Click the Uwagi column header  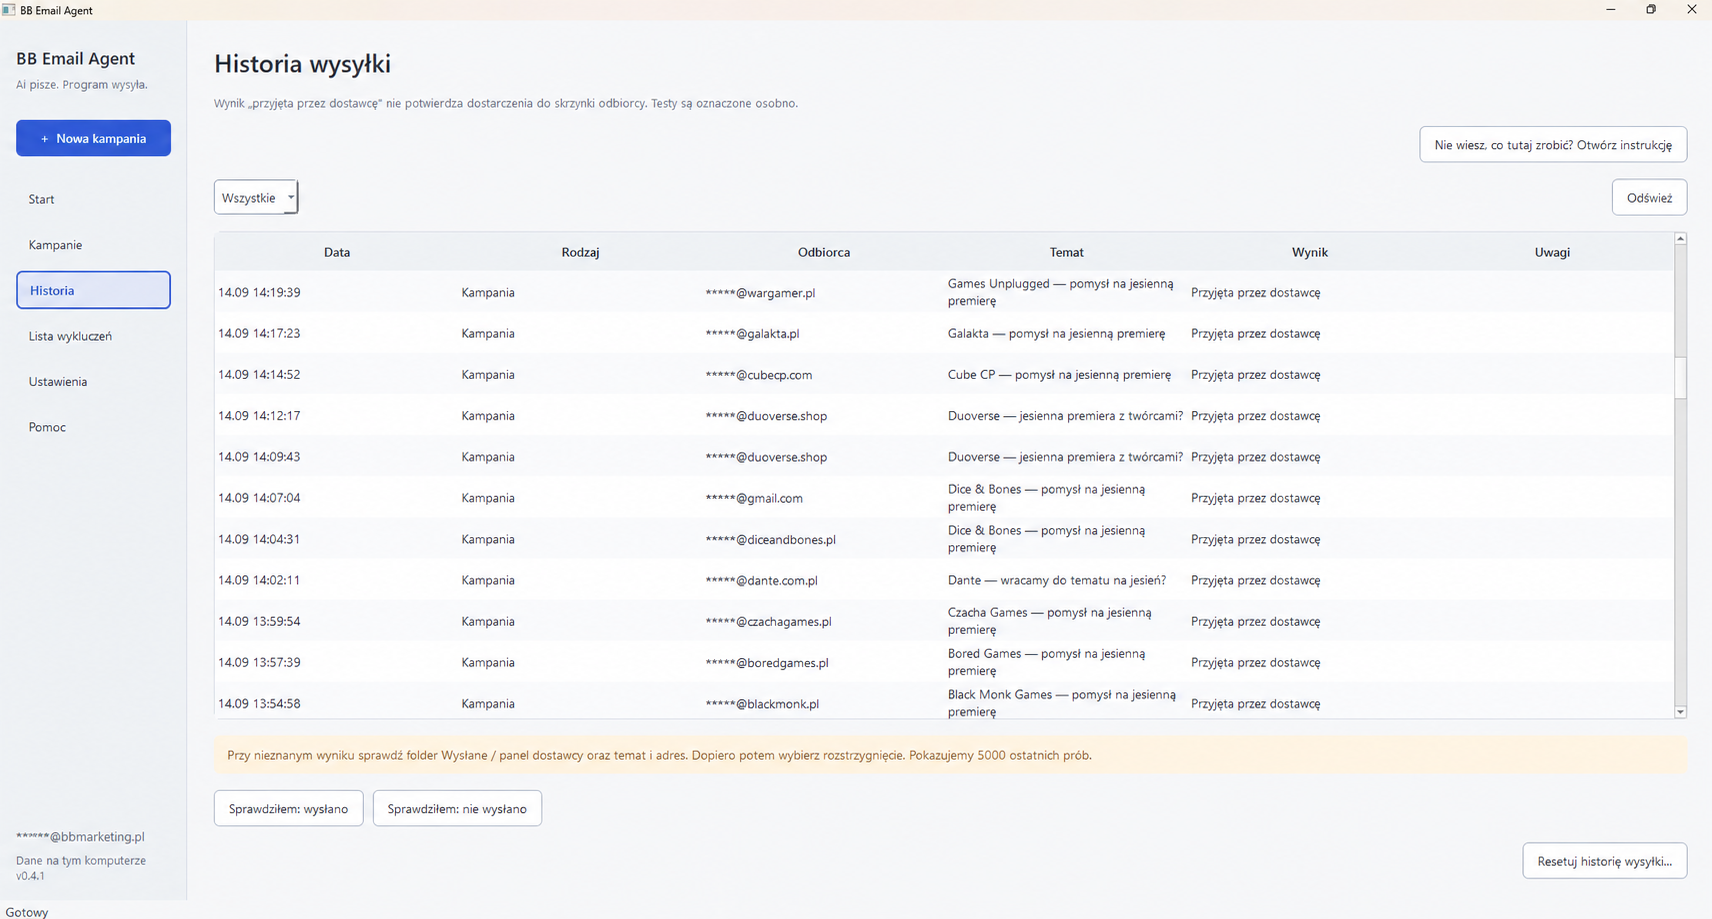[x=1552, y=252]
